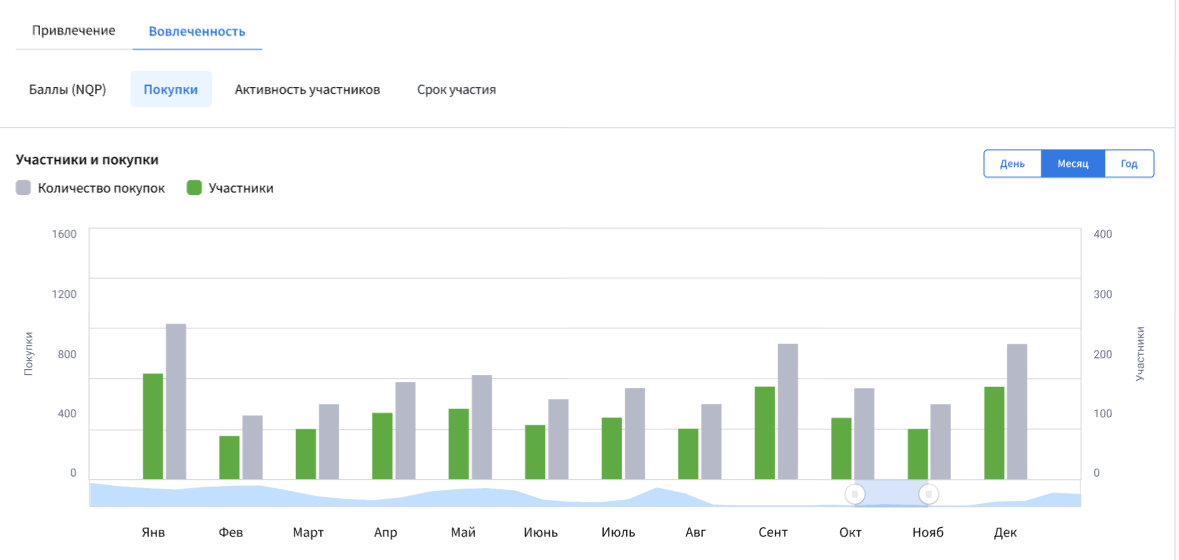Click the left range slider handle

pos(855,494)
